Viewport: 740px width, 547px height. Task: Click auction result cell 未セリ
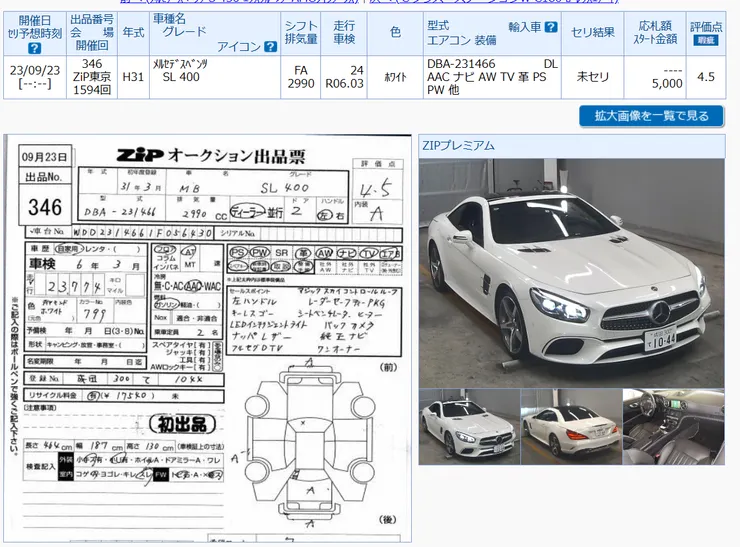coord(593,77)
